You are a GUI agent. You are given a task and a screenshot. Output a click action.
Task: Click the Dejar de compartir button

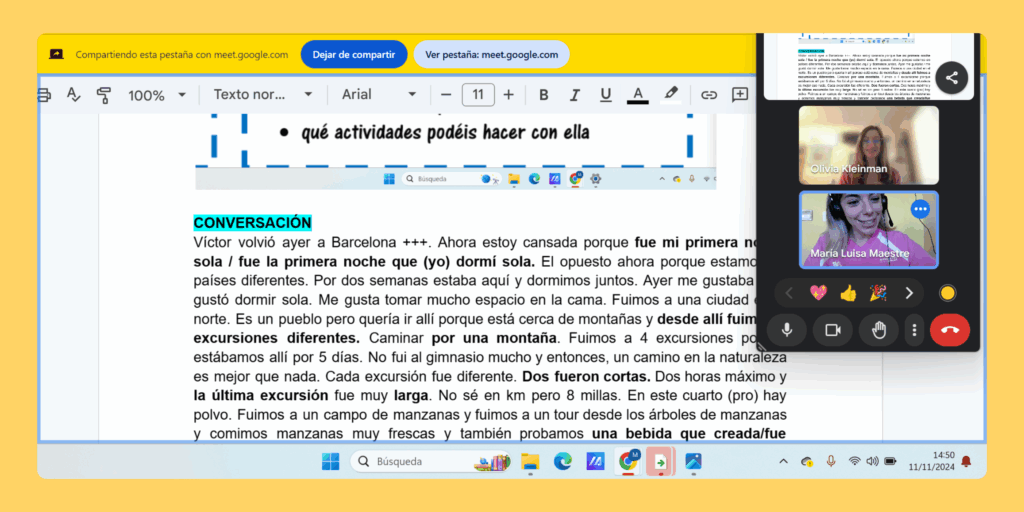coord(353,54)
